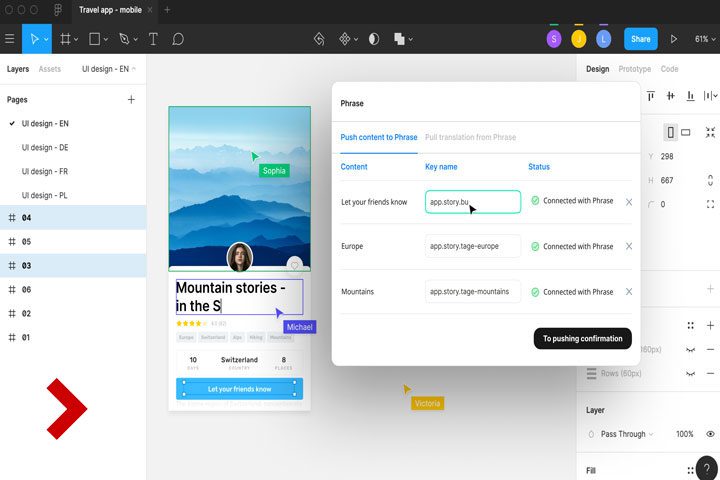Select the Pen tool

(124, 39)
